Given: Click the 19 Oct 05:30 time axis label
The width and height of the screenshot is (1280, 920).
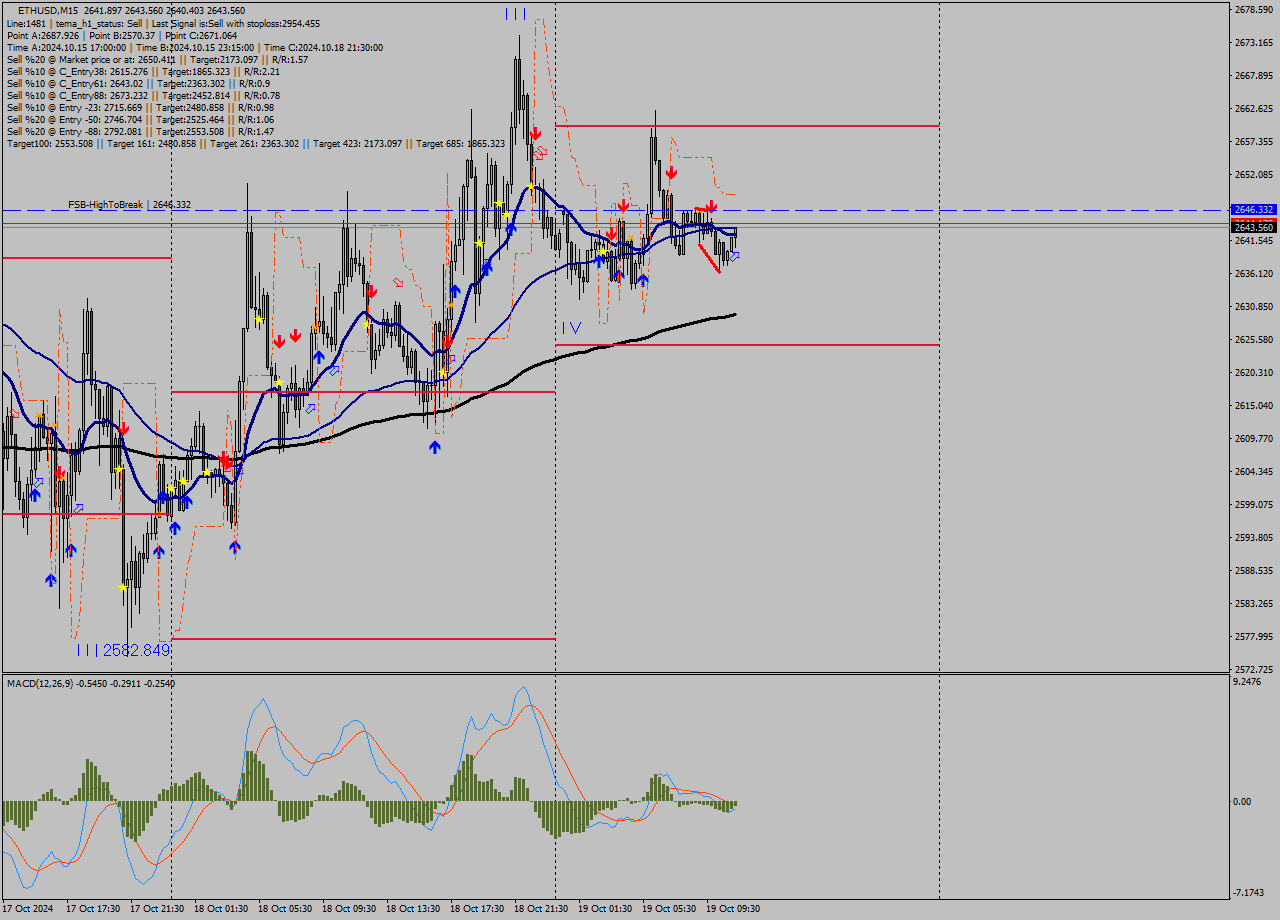Looking at the screenshot, I should coord(669,909).
